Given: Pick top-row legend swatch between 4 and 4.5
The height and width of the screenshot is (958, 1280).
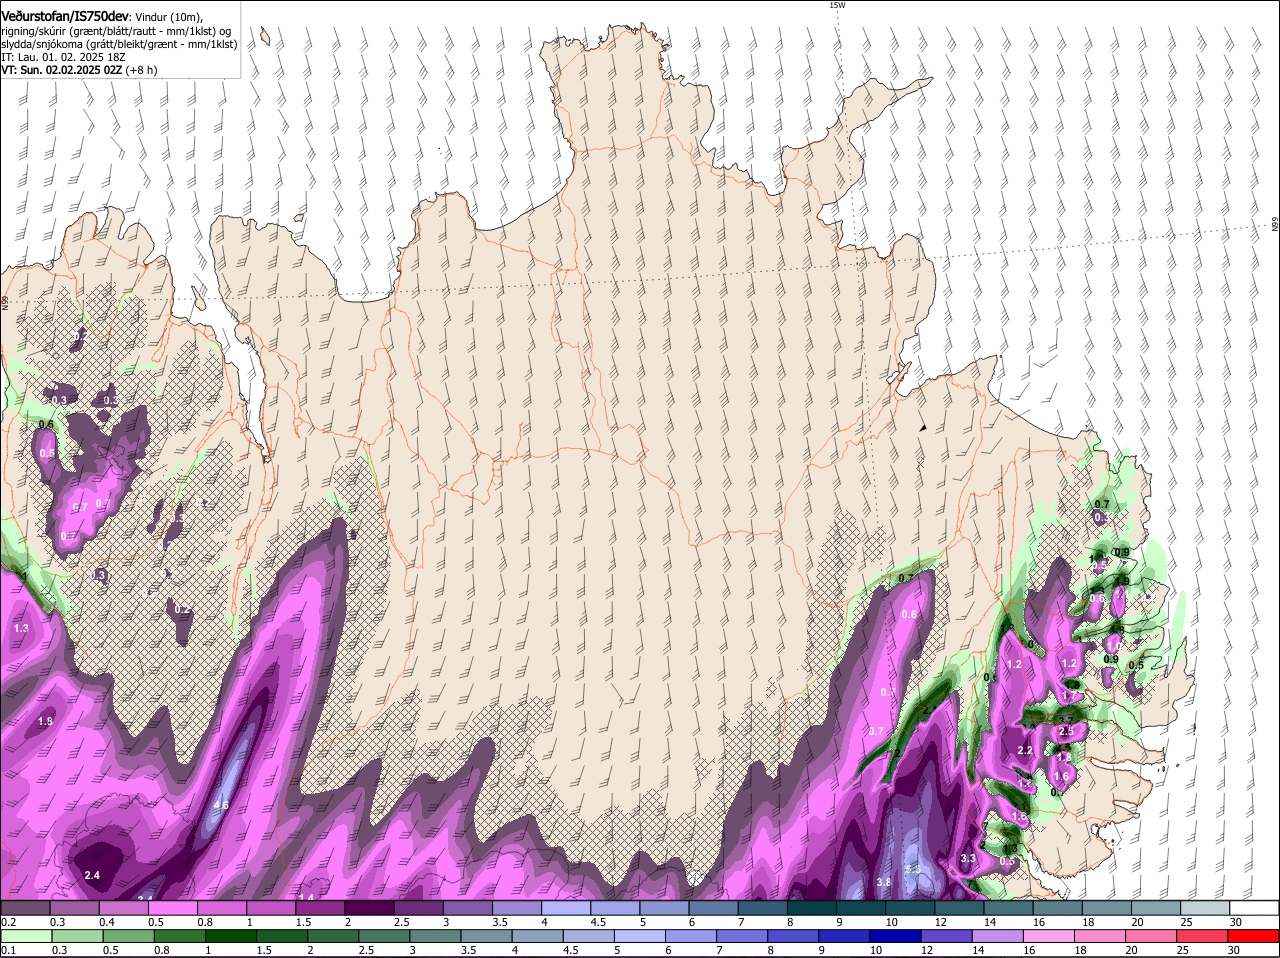Looking at the screenshot, I should click(x=566, y=907).
